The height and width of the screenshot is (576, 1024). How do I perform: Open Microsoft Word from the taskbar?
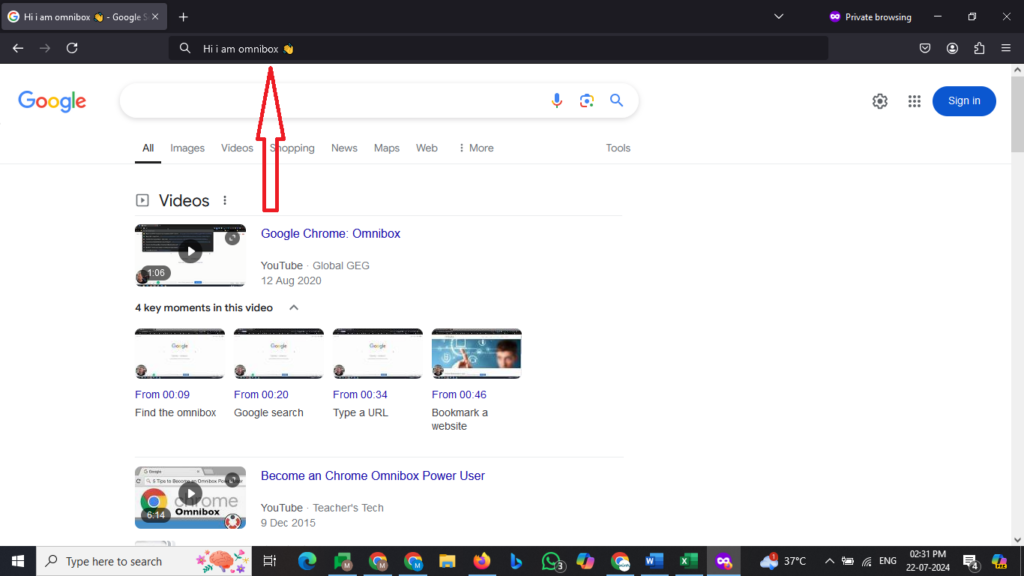pyautogui.click(x=654, y=561)
